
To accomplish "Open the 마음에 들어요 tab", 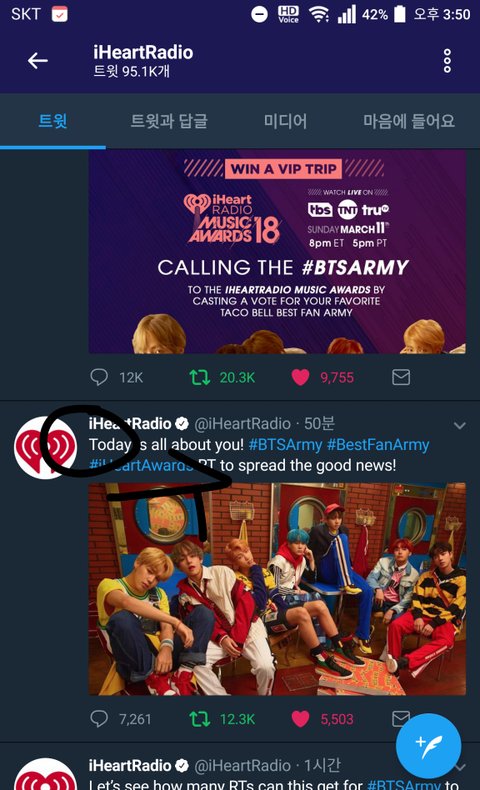I will point(409,121).
